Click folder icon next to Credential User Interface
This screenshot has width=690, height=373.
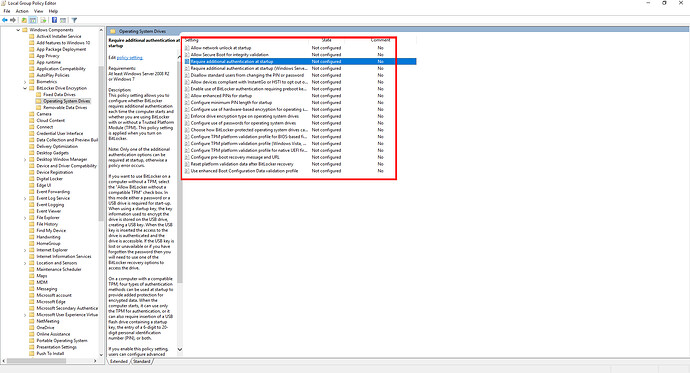click(x=31, y=133)
